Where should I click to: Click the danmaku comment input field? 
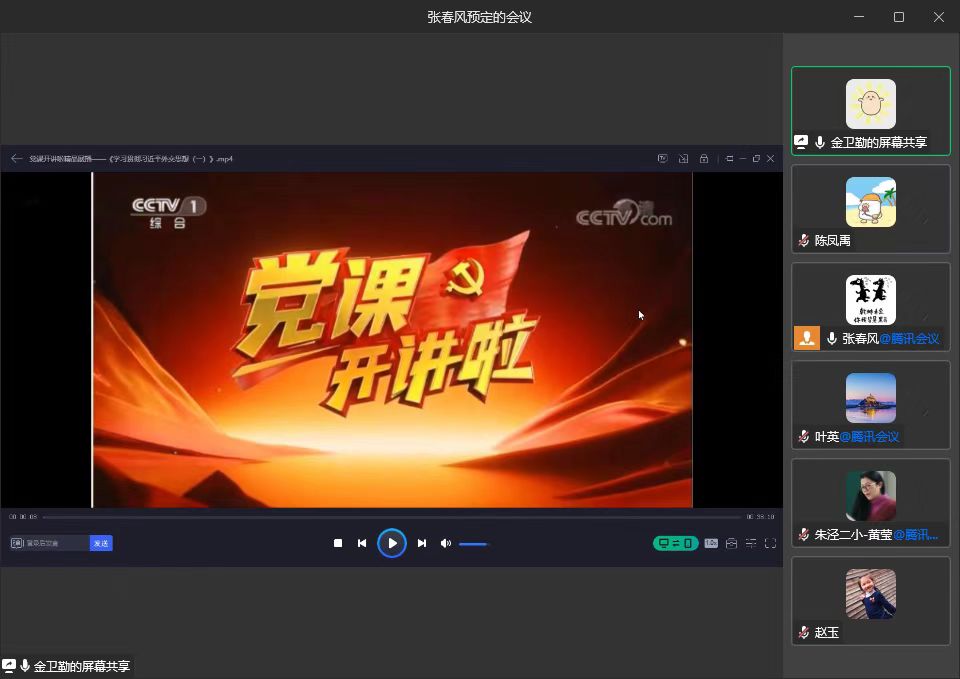[56, 543]
